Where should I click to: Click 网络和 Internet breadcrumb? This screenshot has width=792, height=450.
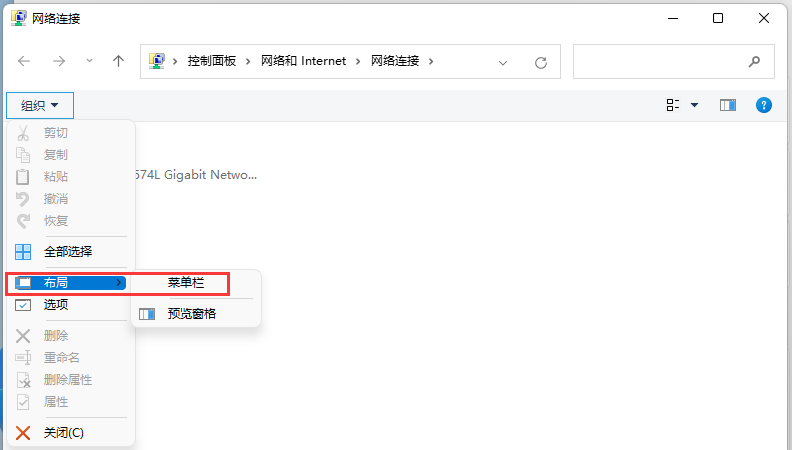point(304,61)
